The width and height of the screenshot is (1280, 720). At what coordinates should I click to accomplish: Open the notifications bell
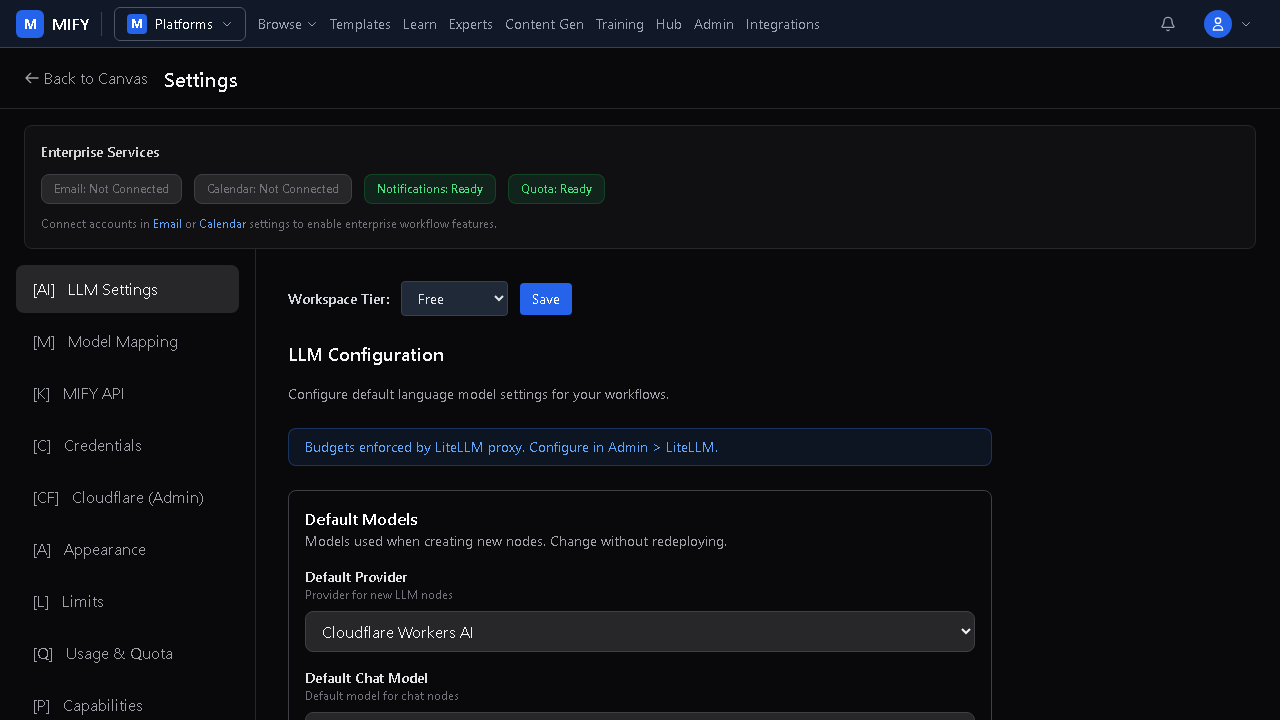1168,24
